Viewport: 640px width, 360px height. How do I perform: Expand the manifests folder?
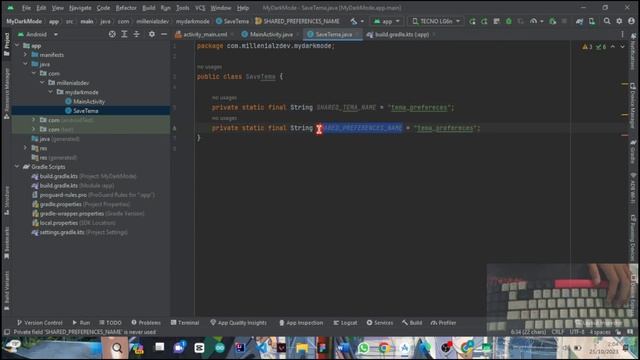[x=25, y=55]
